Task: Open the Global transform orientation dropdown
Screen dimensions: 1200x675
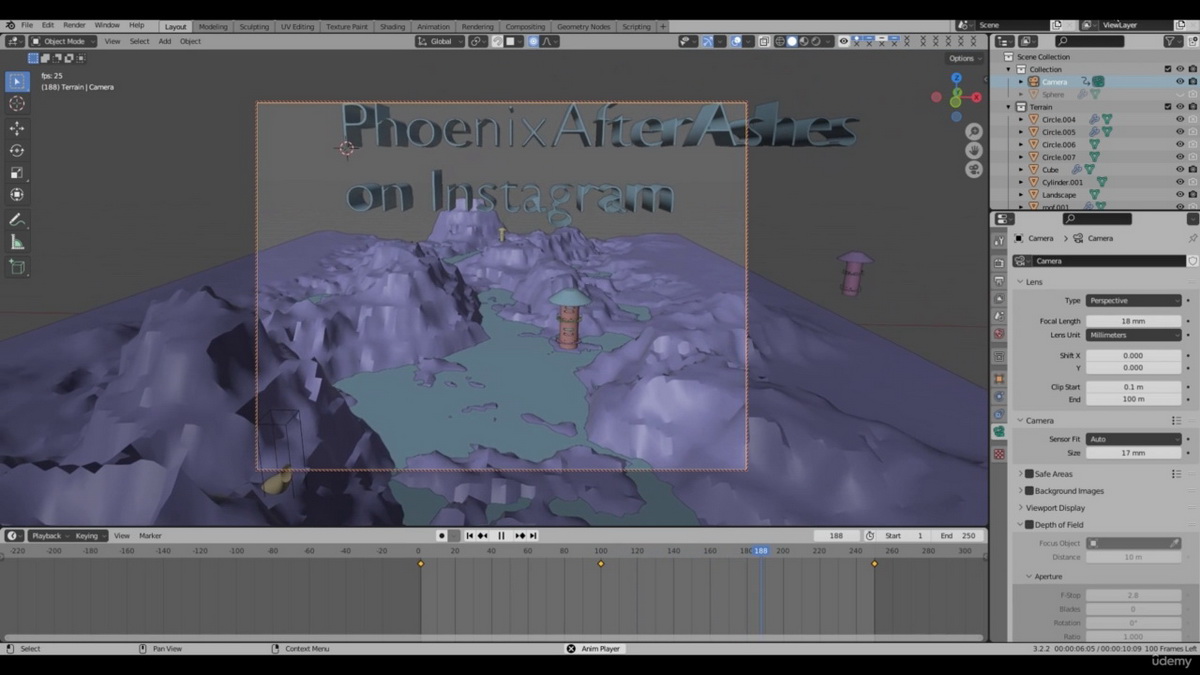Action: click(441, 41)
